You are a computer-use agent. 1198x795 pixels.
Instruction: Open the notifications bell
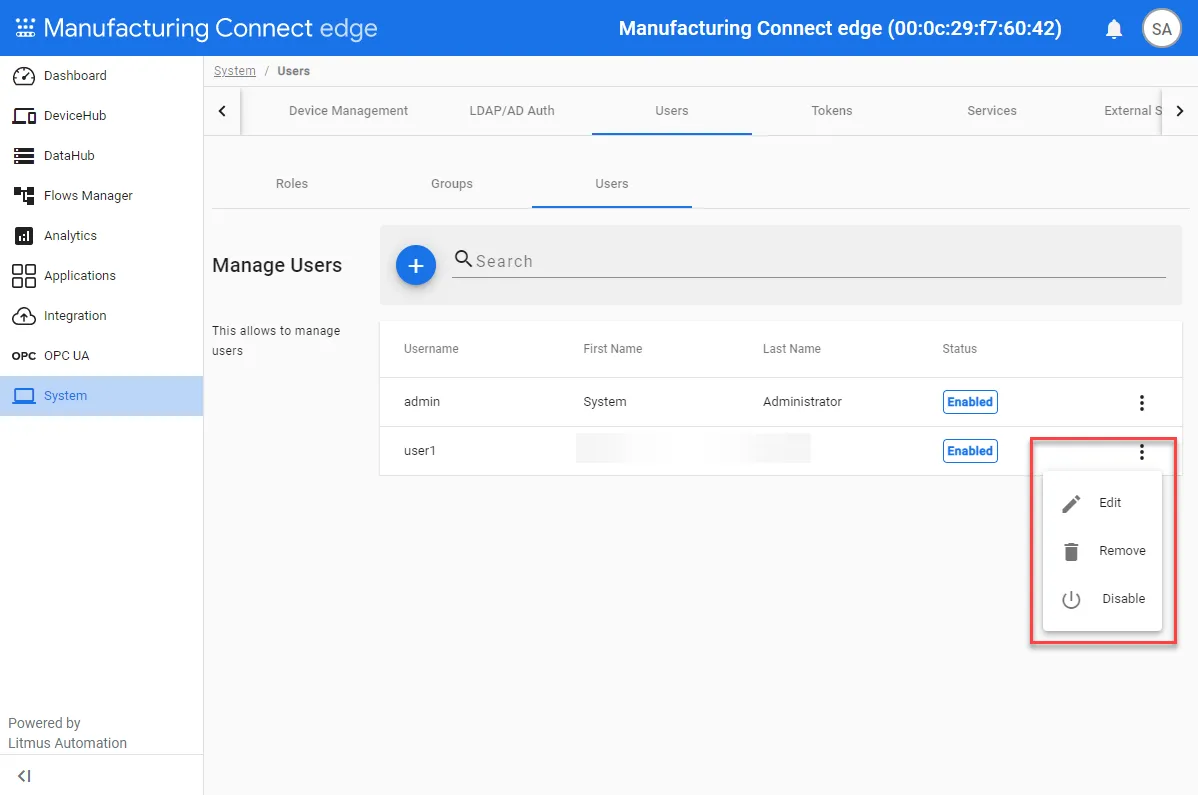point(1114,29)
